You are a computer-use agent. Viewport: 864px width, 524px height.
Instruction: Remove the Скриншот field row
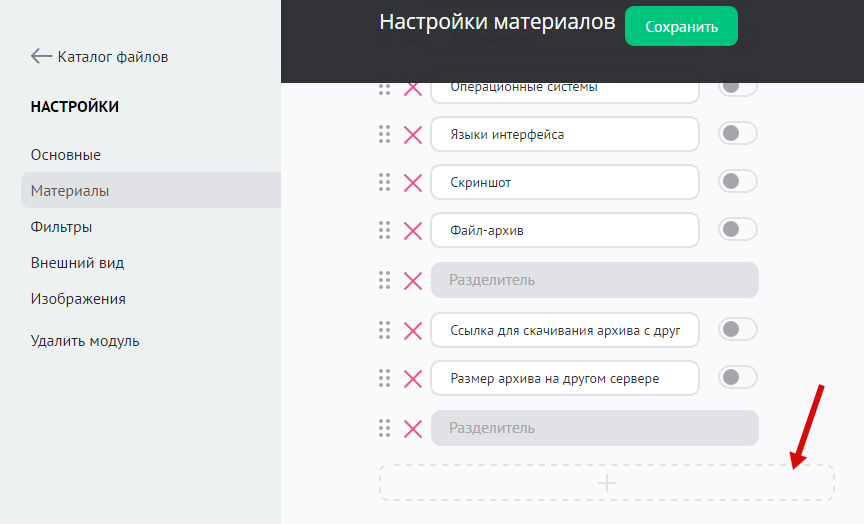pos(412,182)
